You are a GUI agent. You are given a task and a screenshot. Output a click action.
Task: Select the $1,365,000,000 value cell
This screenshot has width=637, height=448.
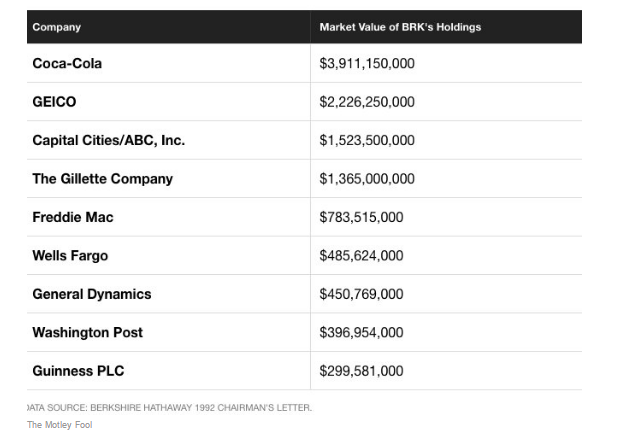point(367,179)
